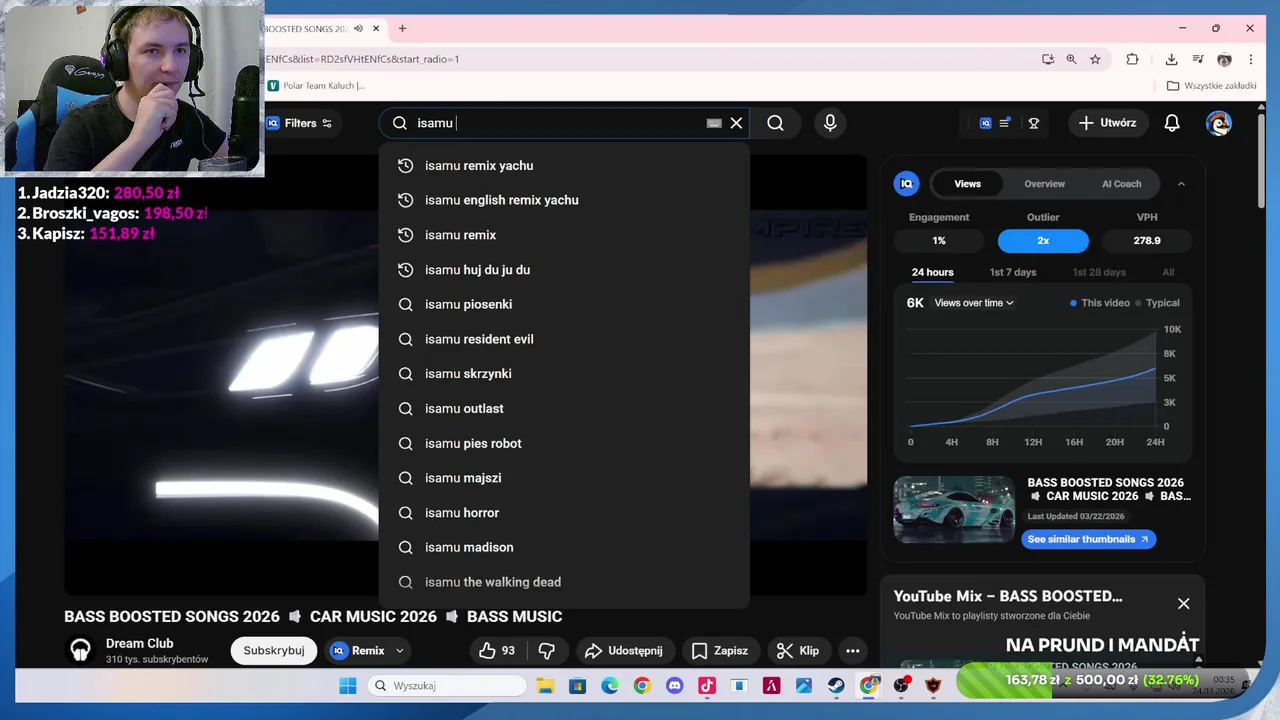Open Windows Start menu

click(347, 685)
